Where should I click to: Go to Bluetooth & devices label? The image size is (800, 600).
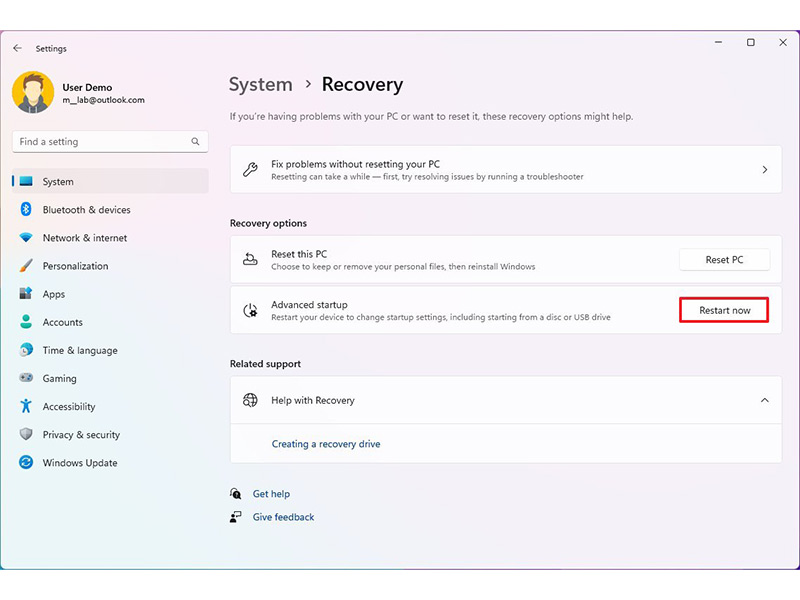[x=87, y=210]
